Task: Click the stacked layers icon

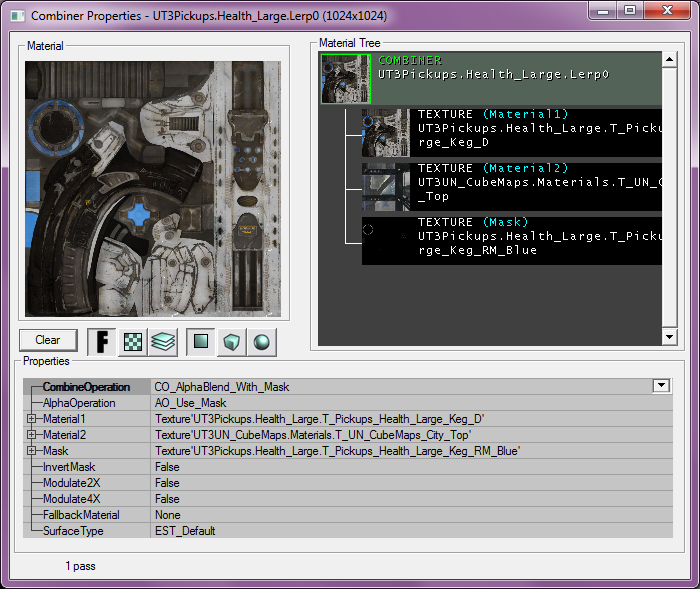Action: (x=163, y=342)
